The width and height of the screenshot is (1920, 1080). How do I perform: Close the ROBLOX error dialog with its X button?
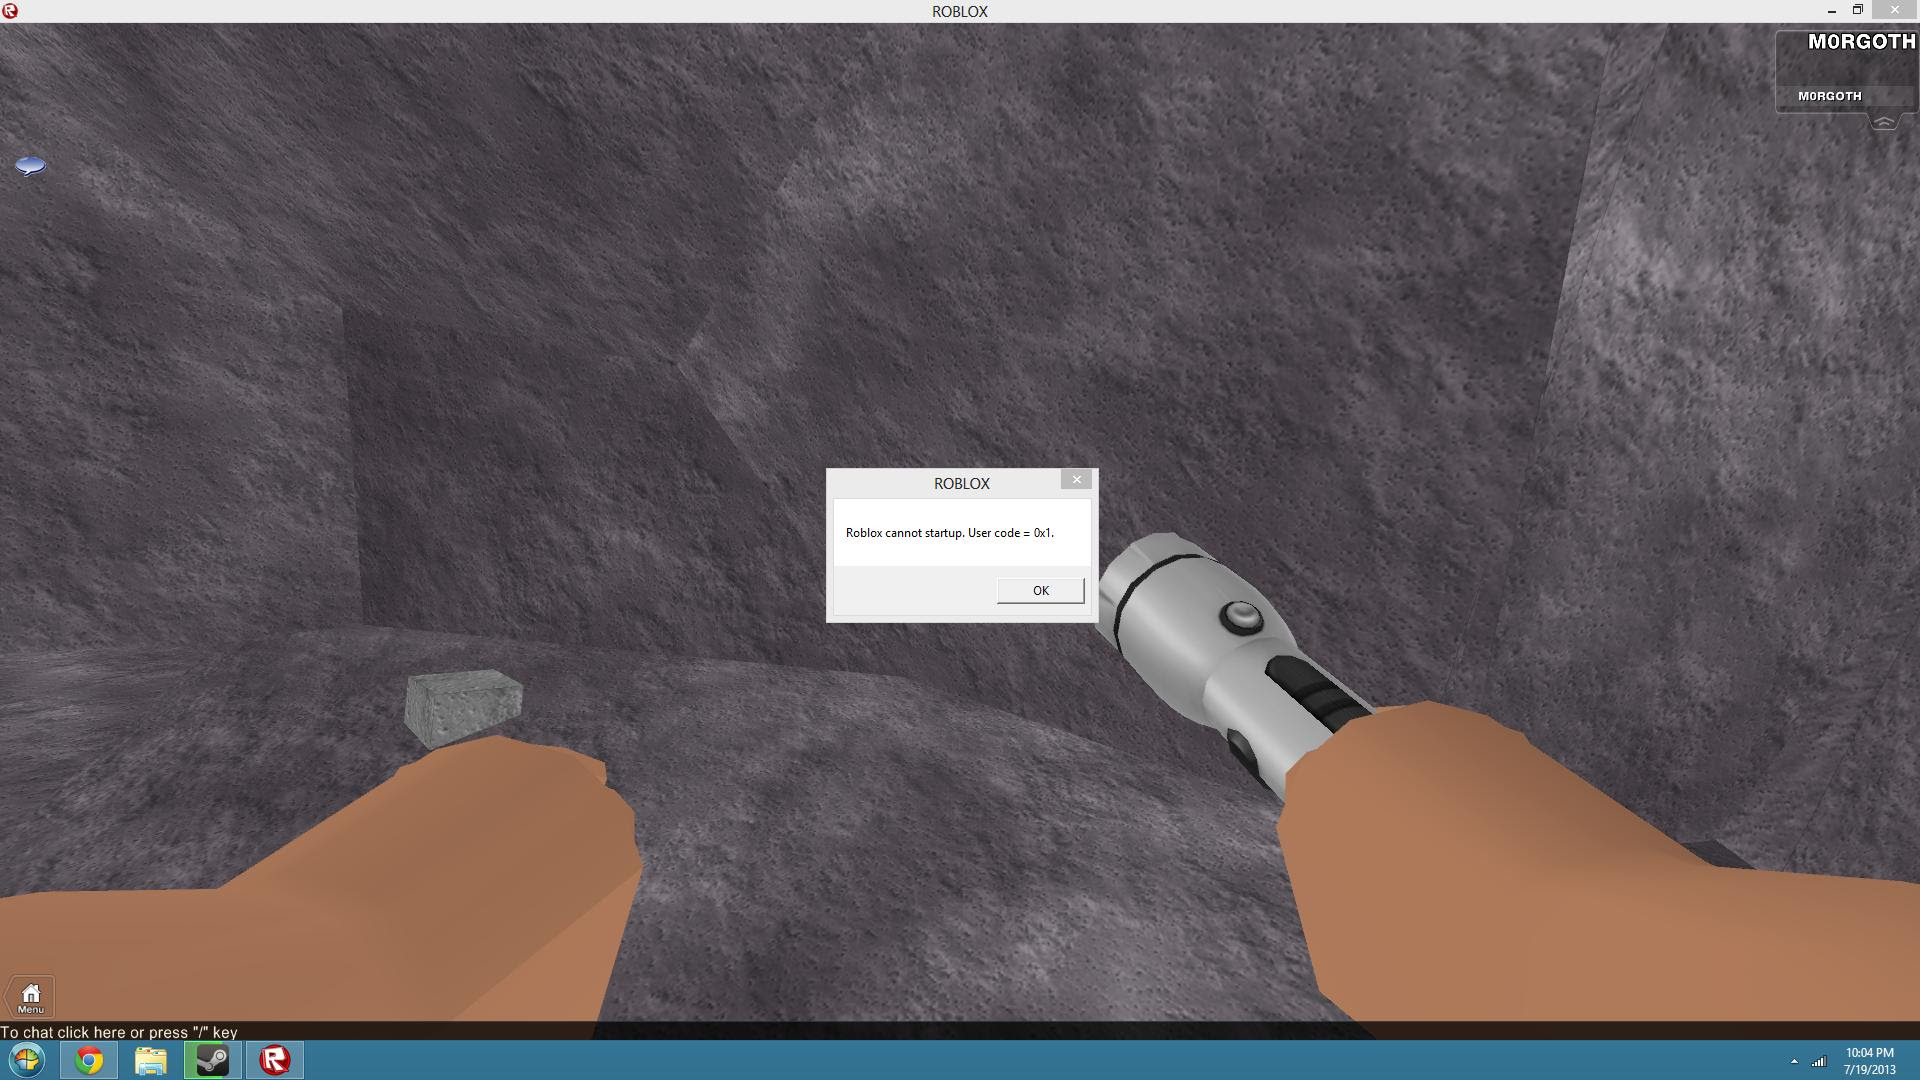1076,480
